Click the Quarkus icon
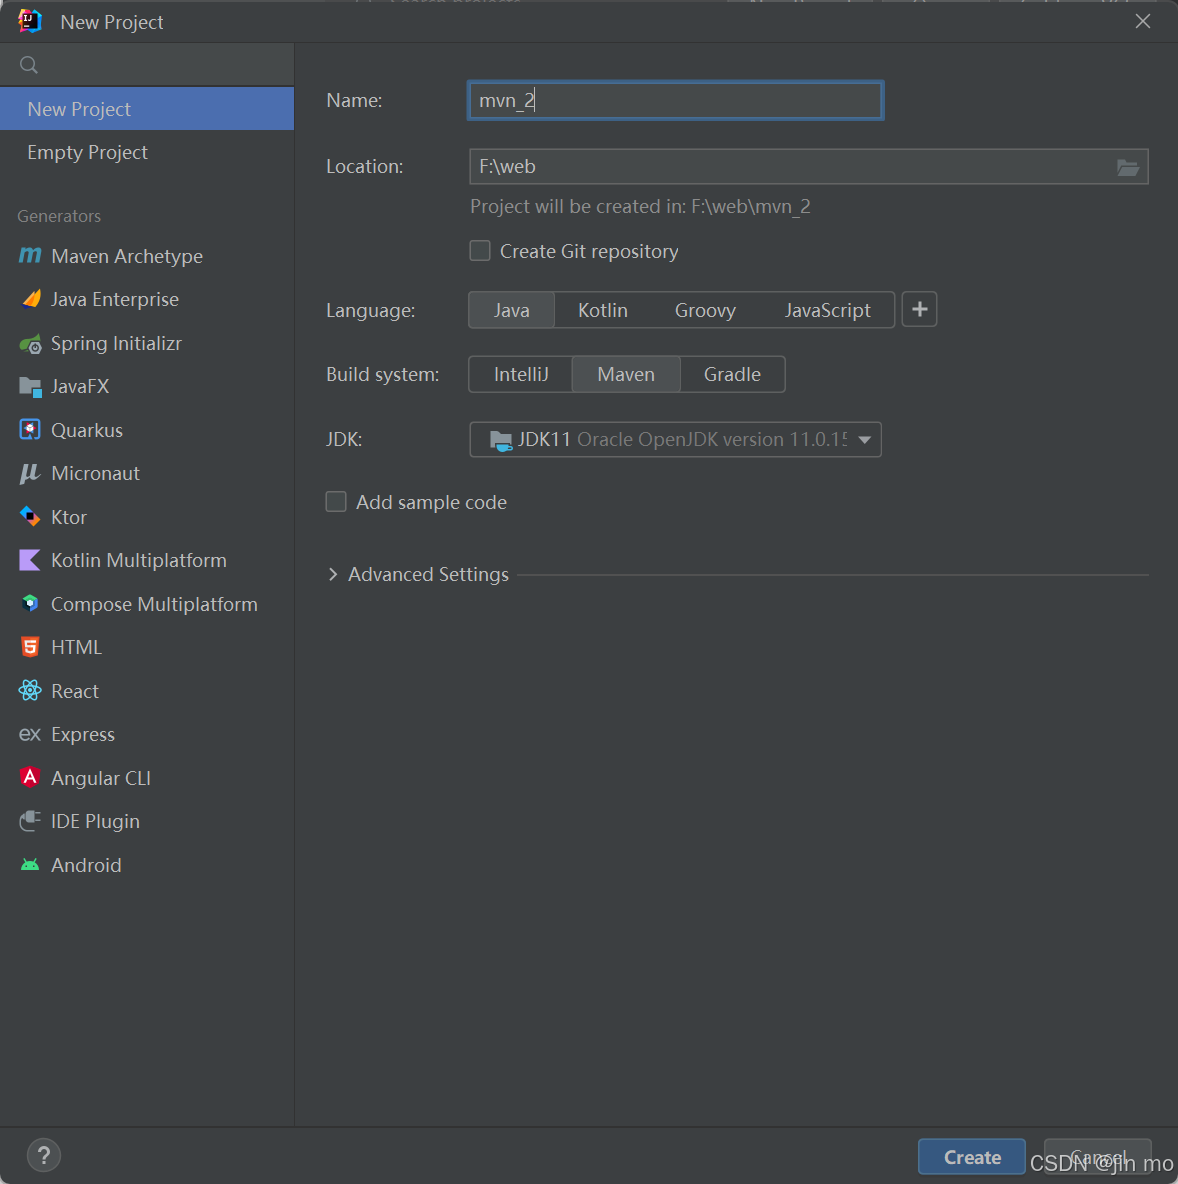Screen dimensions: 1178x1184 pyautogui.click(x=29, y=430)
